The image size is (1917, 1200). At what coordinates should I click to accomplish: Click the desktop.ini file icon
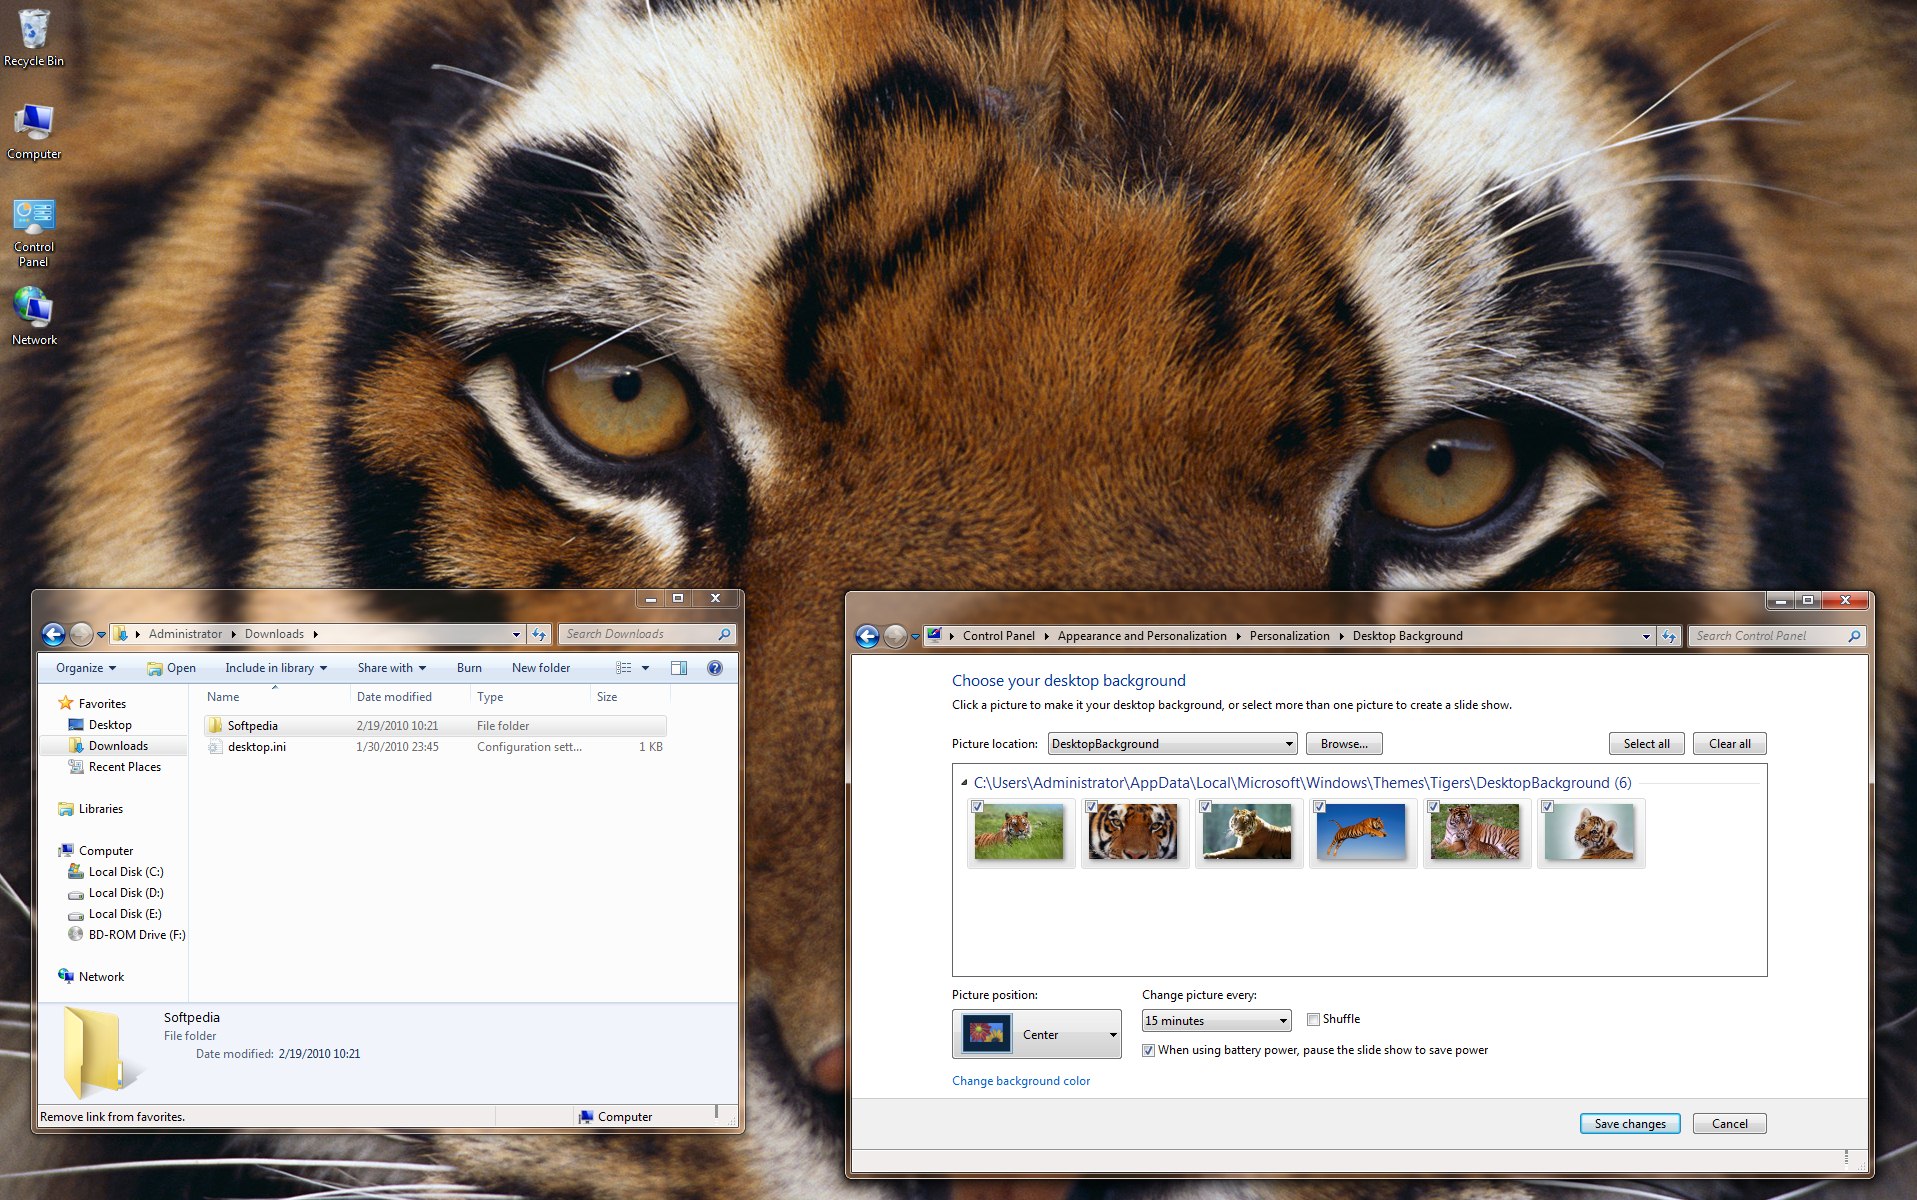click(215, 747)
